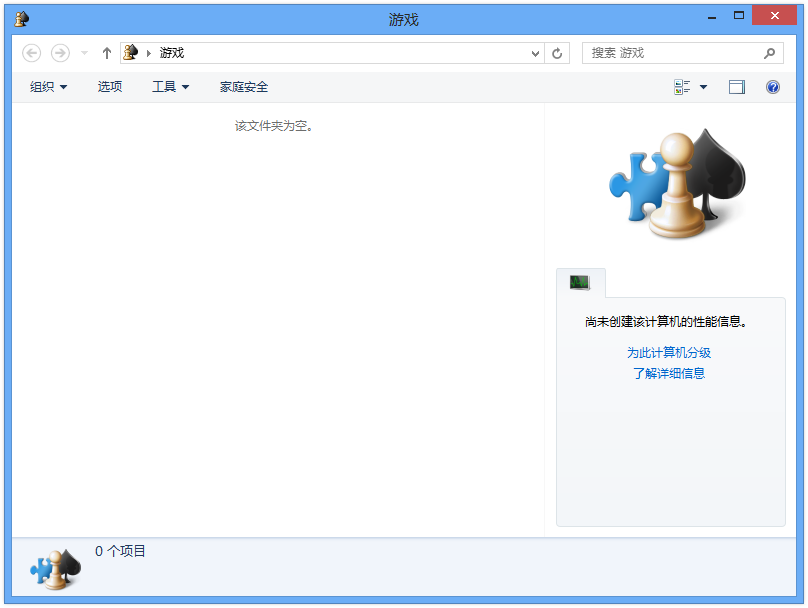Click the search magnifier icon
808x608 pixels.
point(769,53)
